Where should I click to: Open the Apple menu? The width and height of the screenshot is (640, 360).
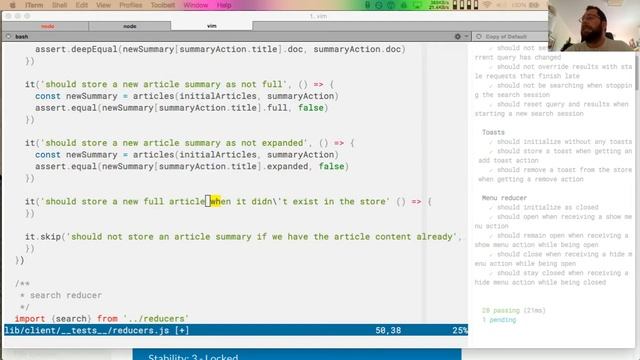tap(12, 5)
